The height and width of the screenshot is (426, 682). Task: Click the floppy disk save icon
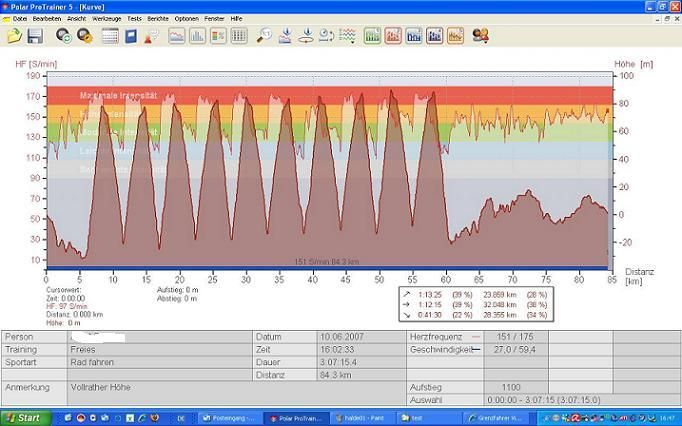[35, 36]
